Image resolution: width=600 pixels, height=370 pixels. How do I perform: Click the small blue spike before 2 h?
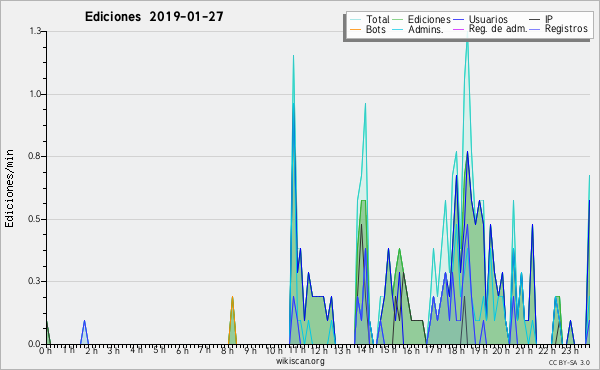(x=85, y=332)
